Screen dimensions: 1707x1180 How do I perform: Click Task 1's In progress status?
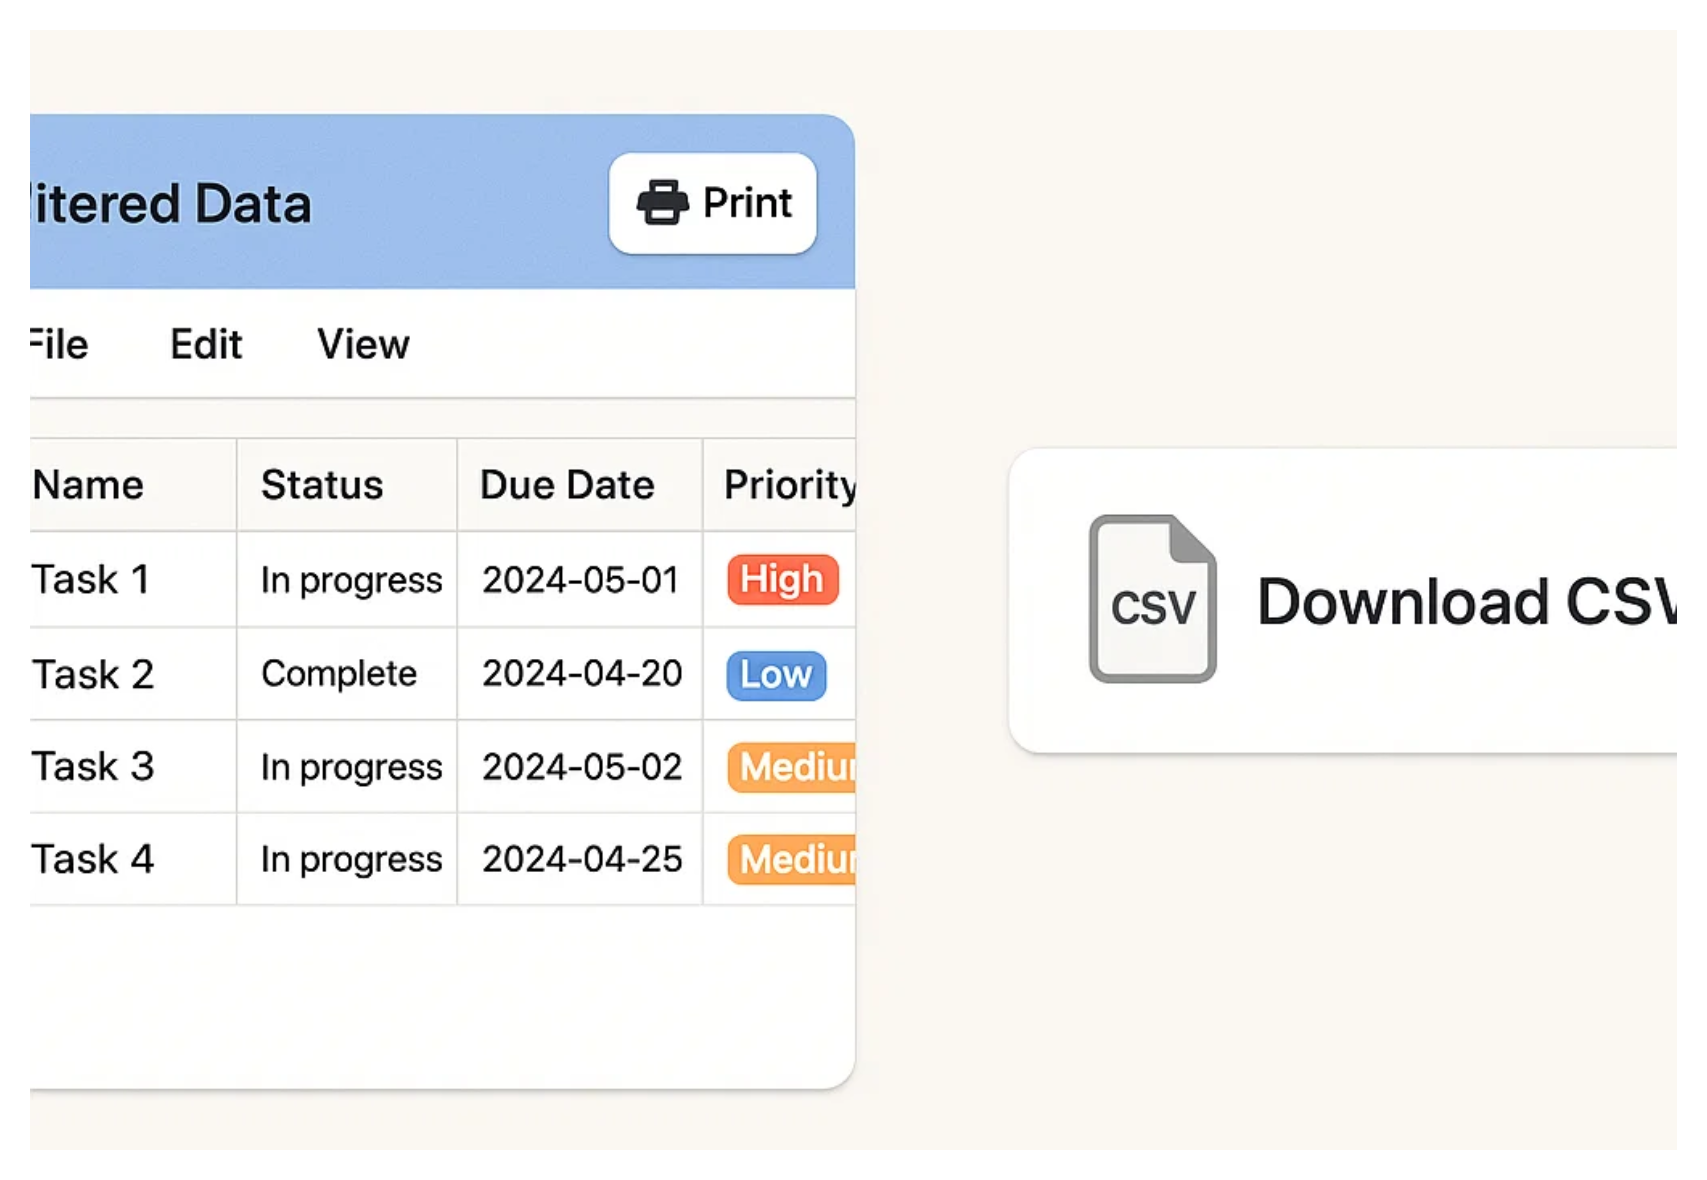[x=351, y=580]
